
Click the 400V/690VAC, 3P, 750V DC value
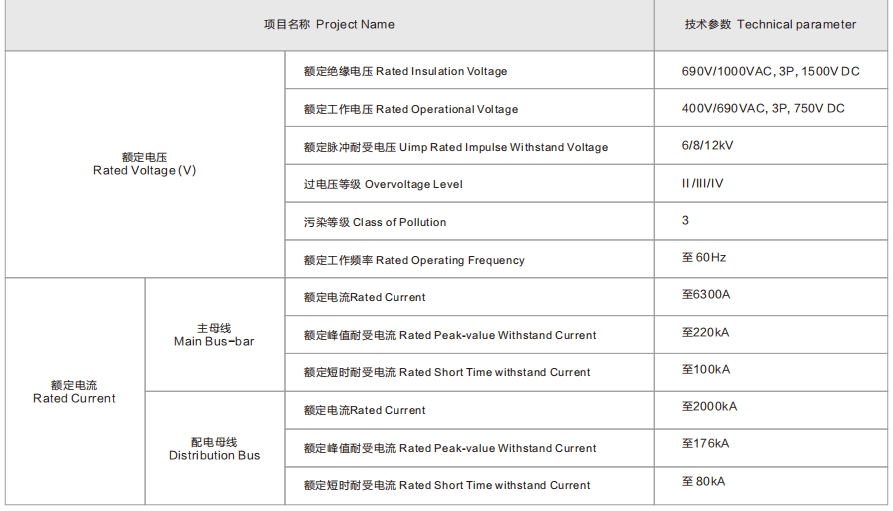coord(763,108)
